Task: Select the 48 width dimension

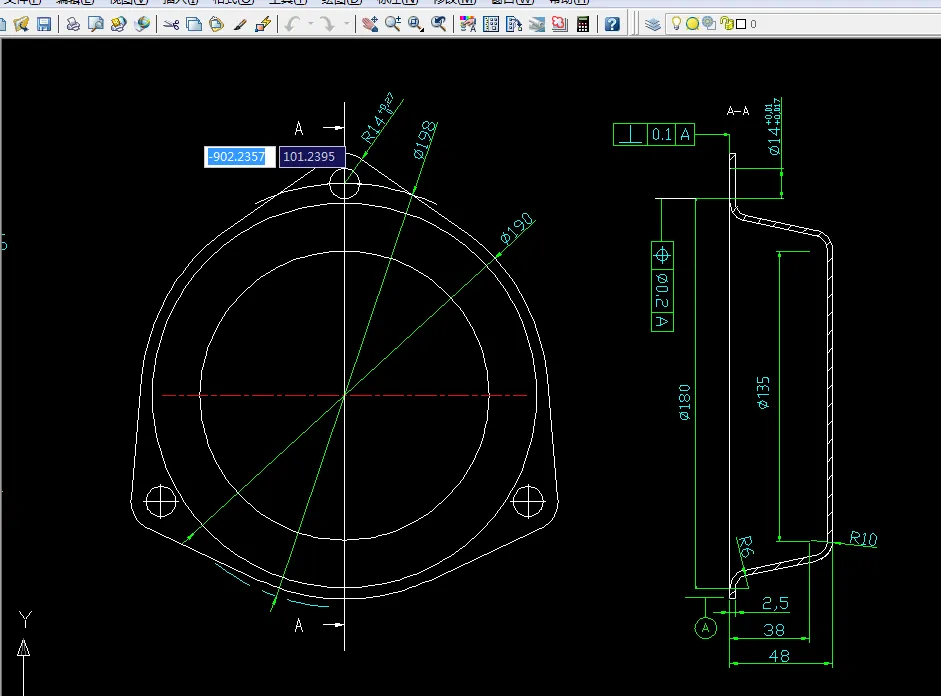Action: pos(779,656)
